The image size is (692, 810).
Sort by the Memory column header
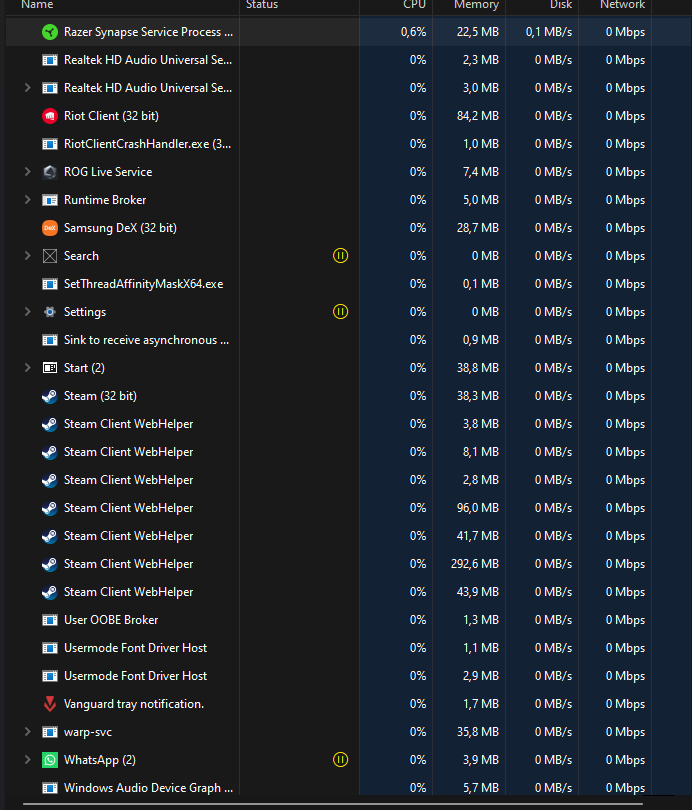pos(476,5)
